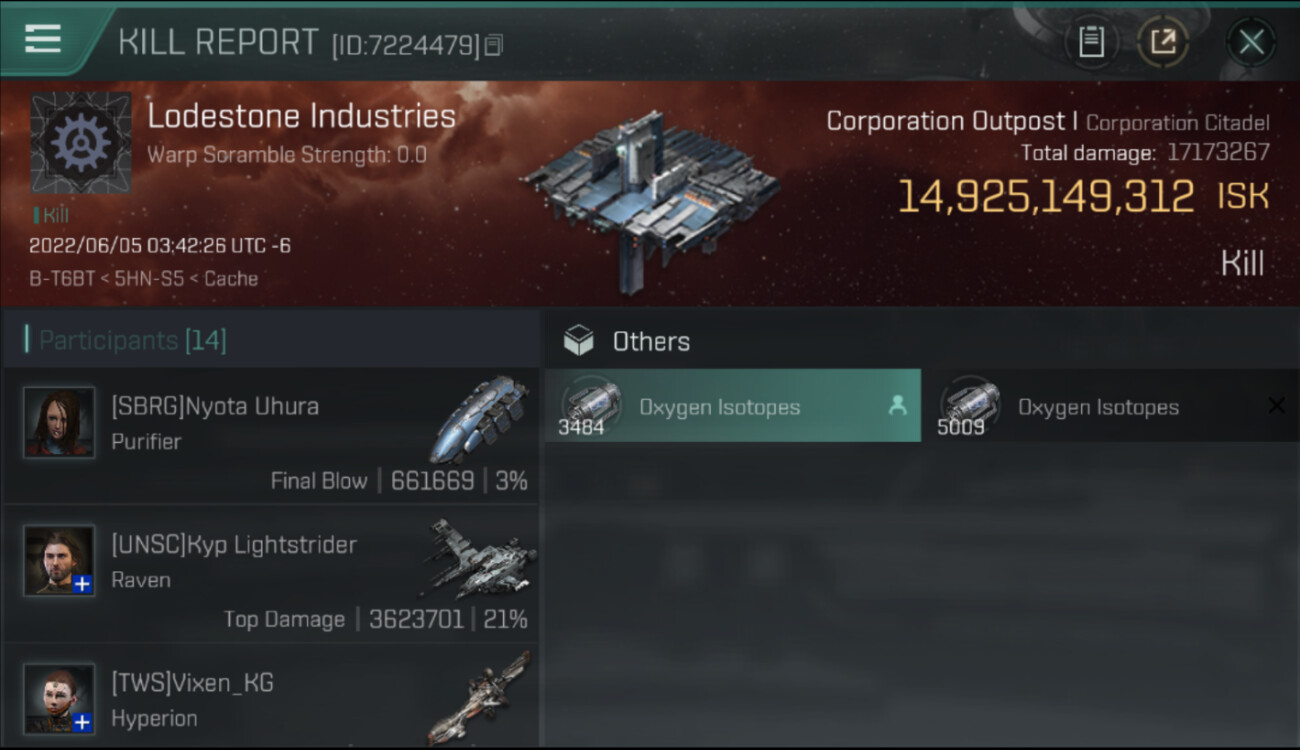Screen dimensions: 1300x750
Task: Open Kyp Lightstrider's portrait
Action: point(60,560)
